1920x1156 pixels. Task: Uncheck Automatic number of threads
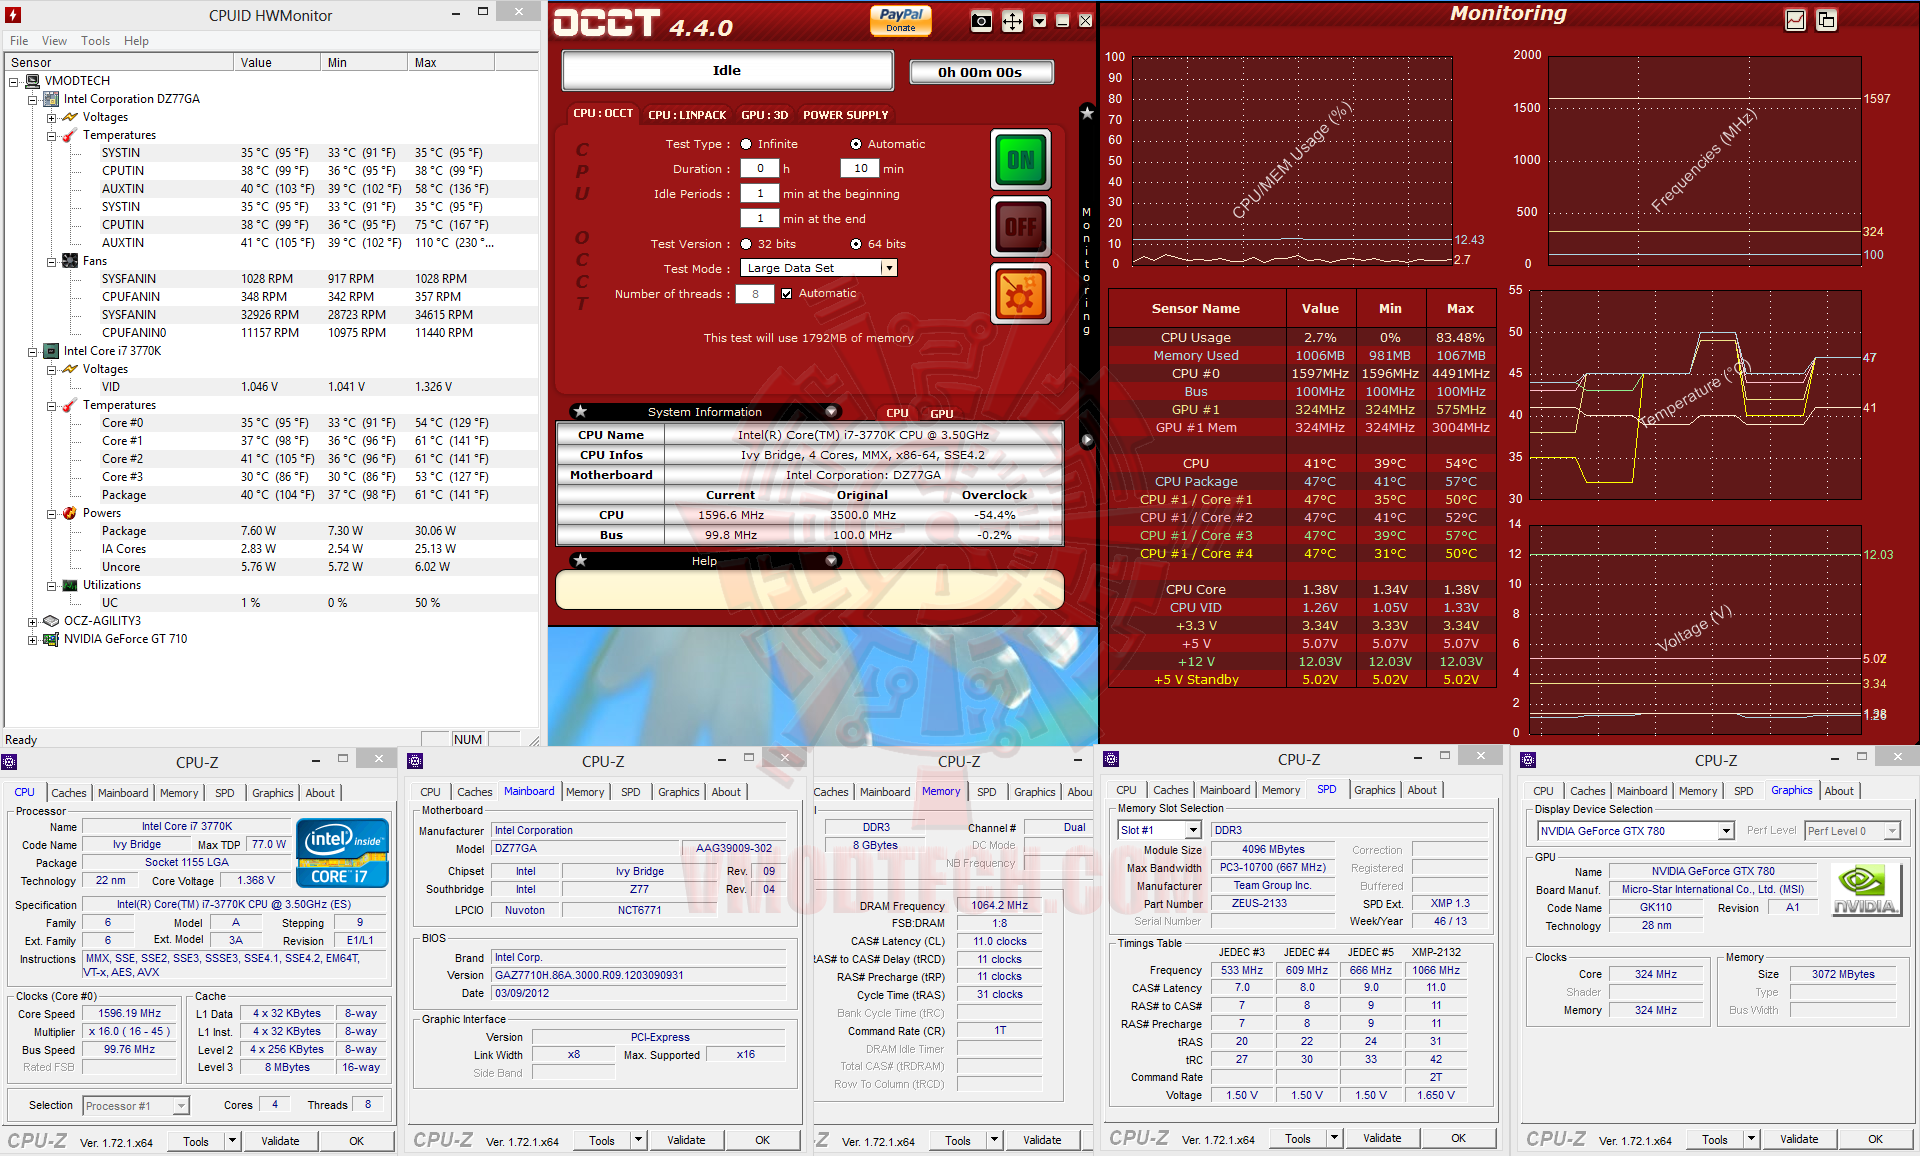point(787,294)
